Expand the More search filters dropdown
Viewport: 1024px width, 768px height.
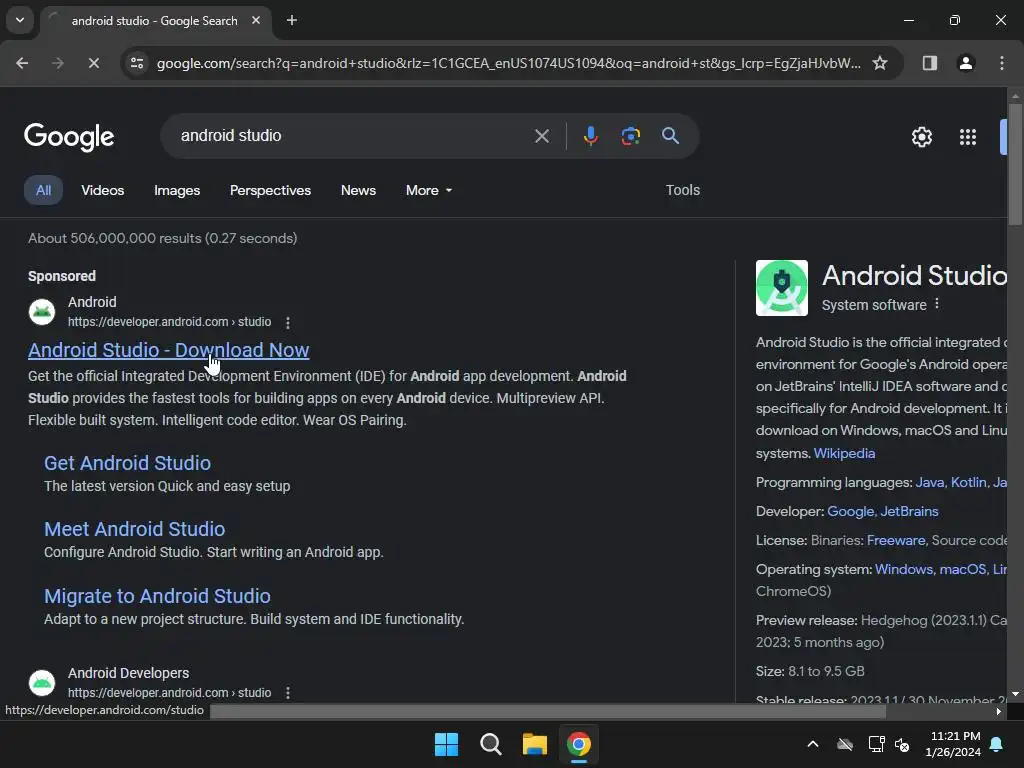pyautogui.click(x=429, y=190)
